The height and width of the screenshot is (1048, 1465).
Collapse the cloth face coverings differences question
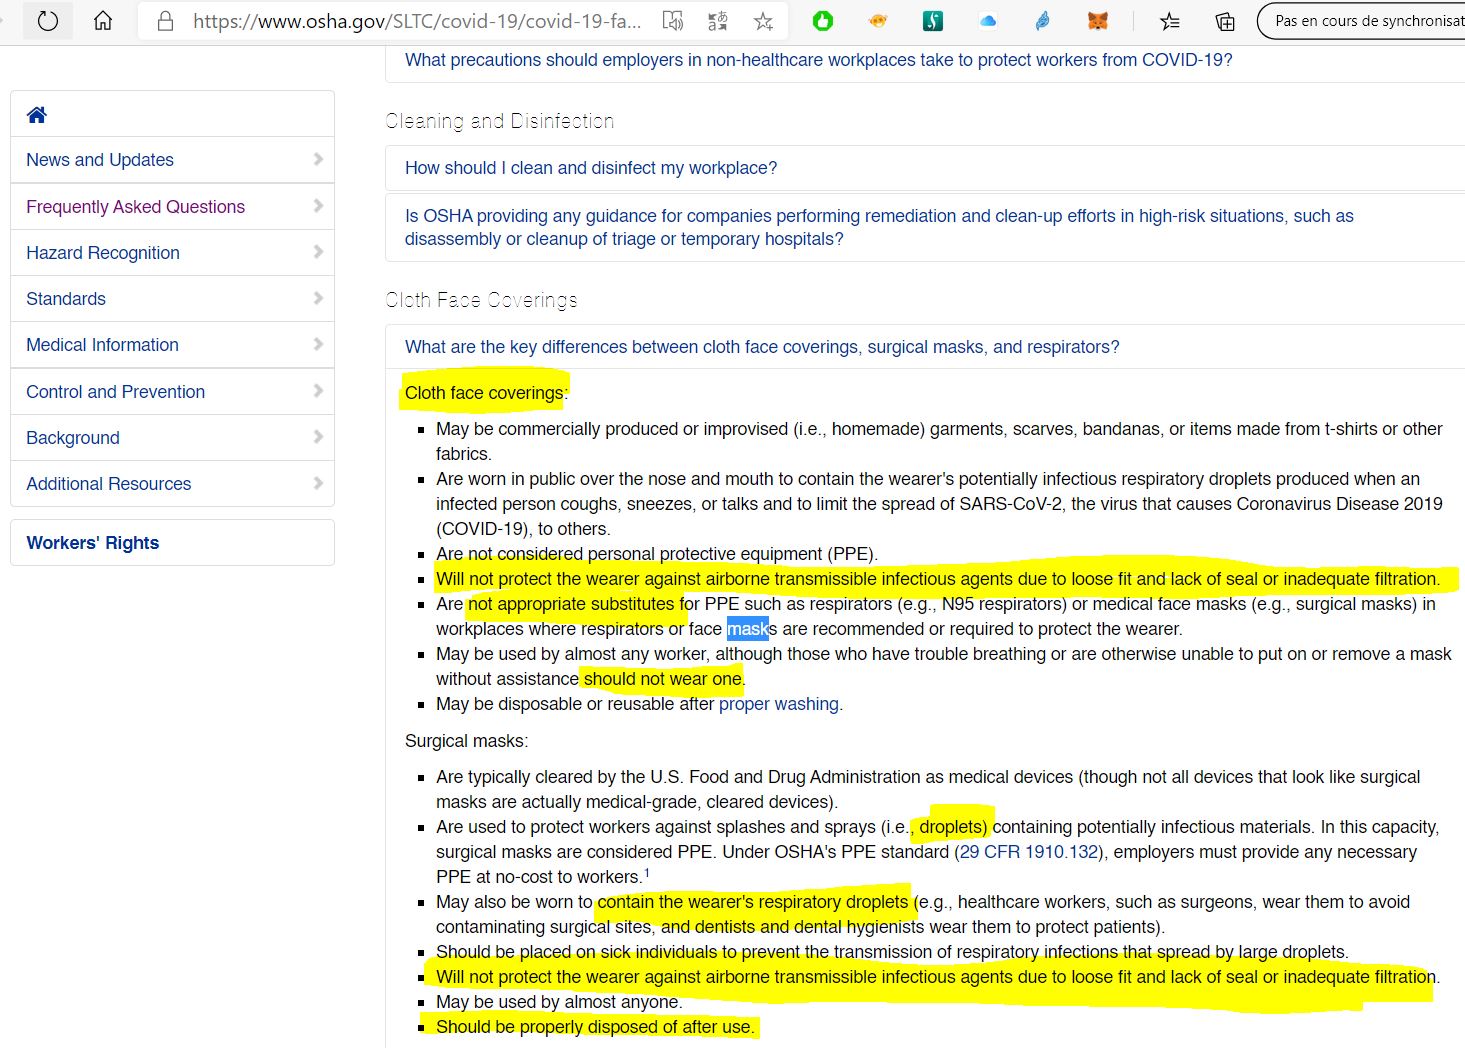(762, 347)
